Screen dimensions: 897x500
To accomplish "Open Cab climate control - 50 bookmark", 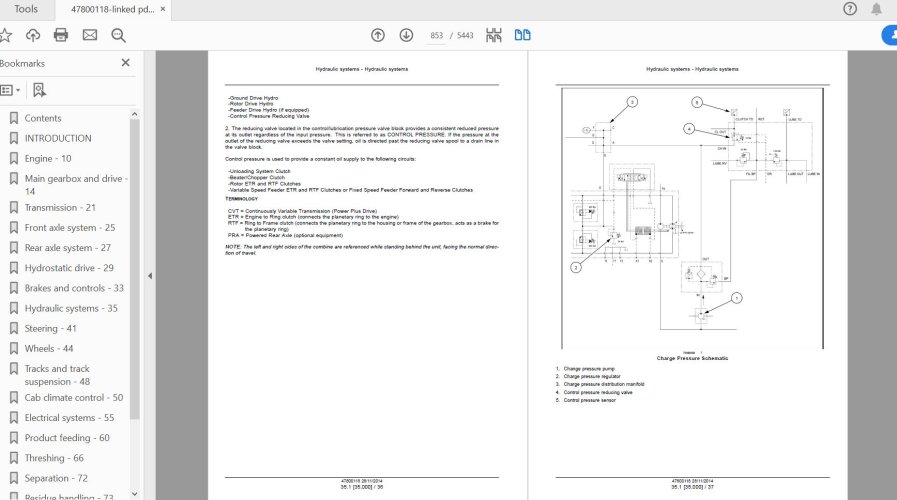I will click(x=73, y=398).
